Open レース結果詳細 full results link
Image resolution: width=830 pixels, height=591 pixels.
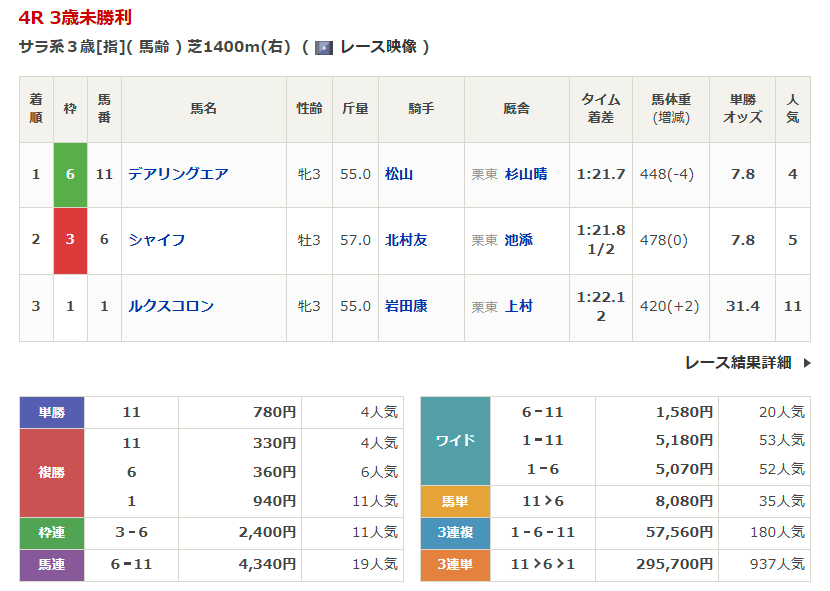click(x=738, y=363)
